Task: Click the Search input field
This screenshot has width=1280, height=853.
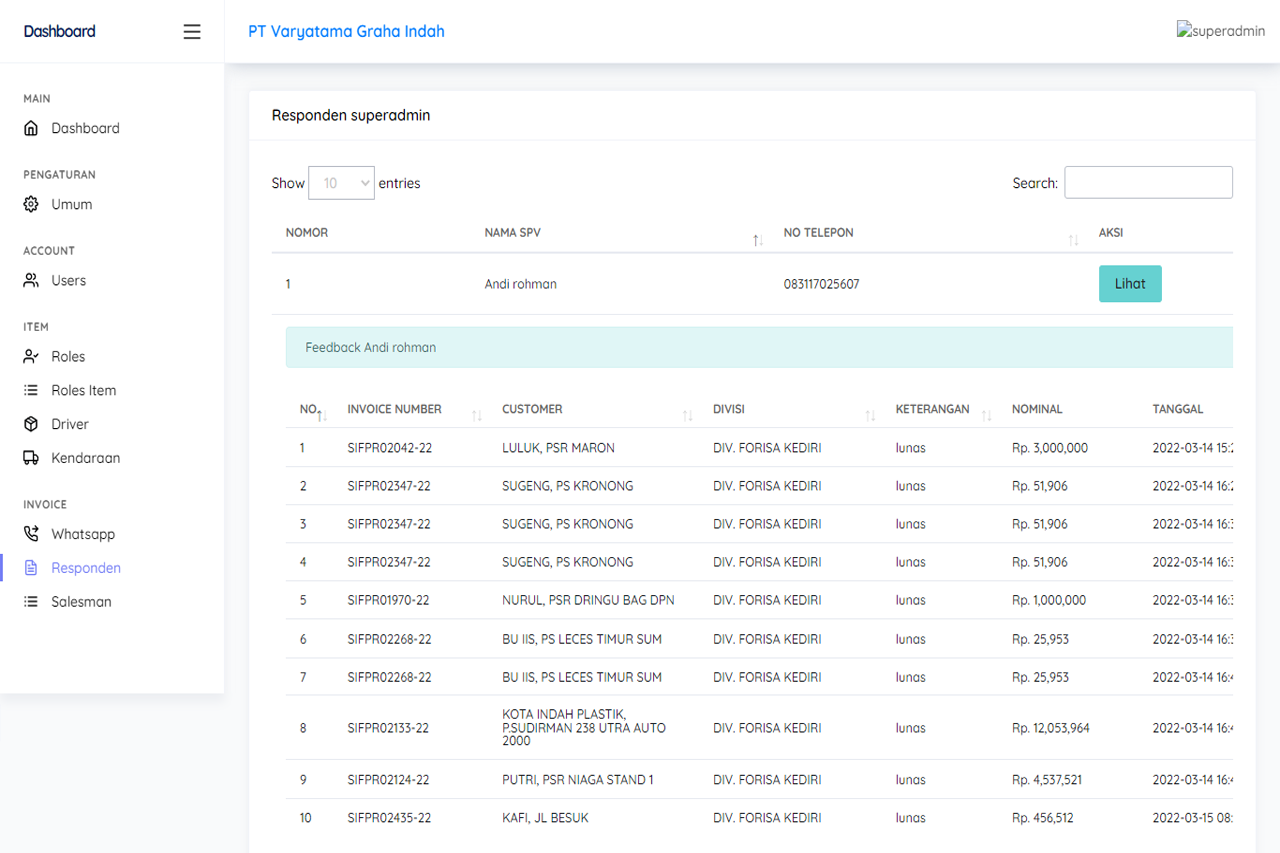Action: tap(1148, 183)
